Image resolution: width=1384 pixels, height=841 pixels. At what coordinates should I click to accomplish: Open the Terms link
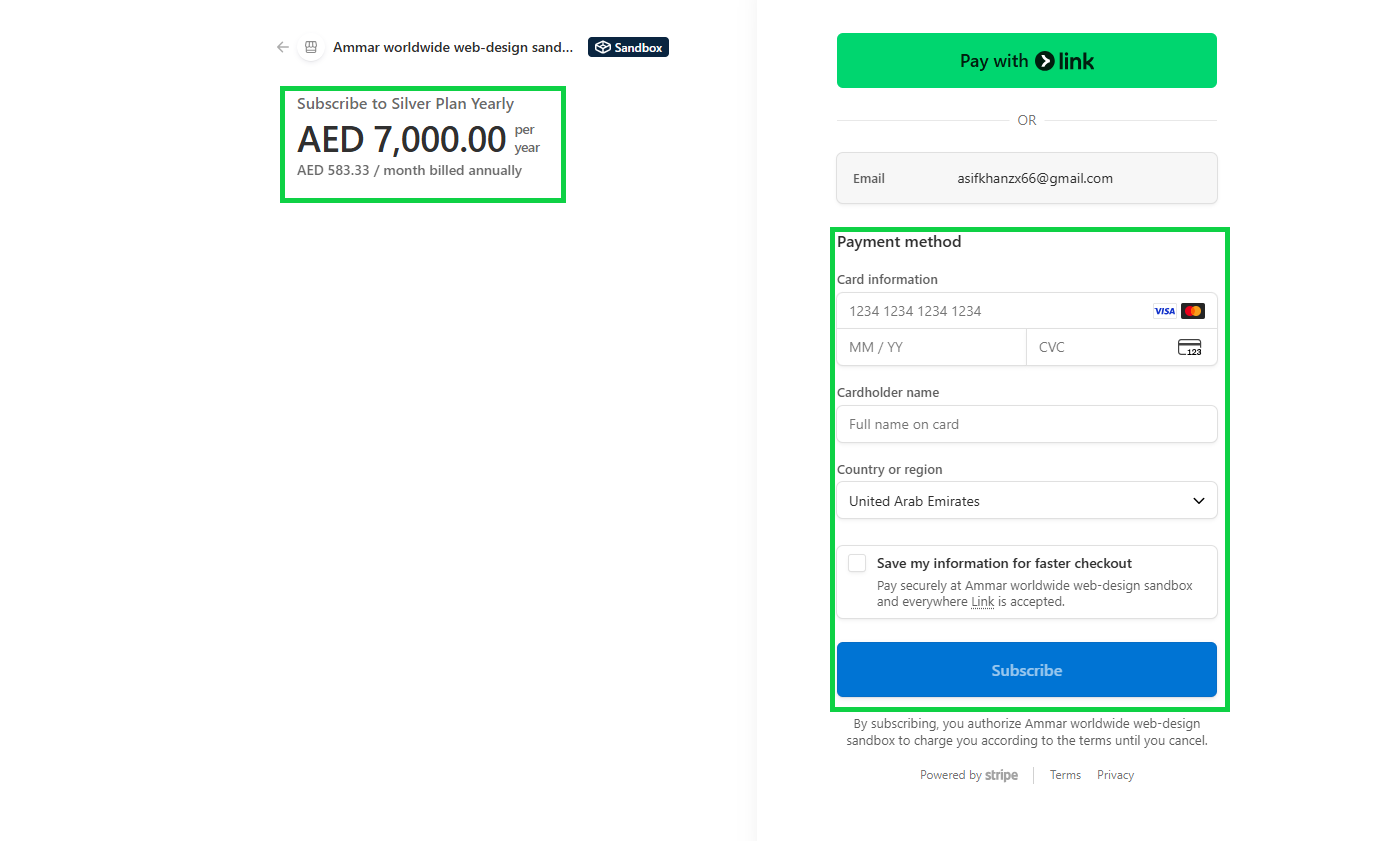pyautogui.click(x=1065, y=775)
